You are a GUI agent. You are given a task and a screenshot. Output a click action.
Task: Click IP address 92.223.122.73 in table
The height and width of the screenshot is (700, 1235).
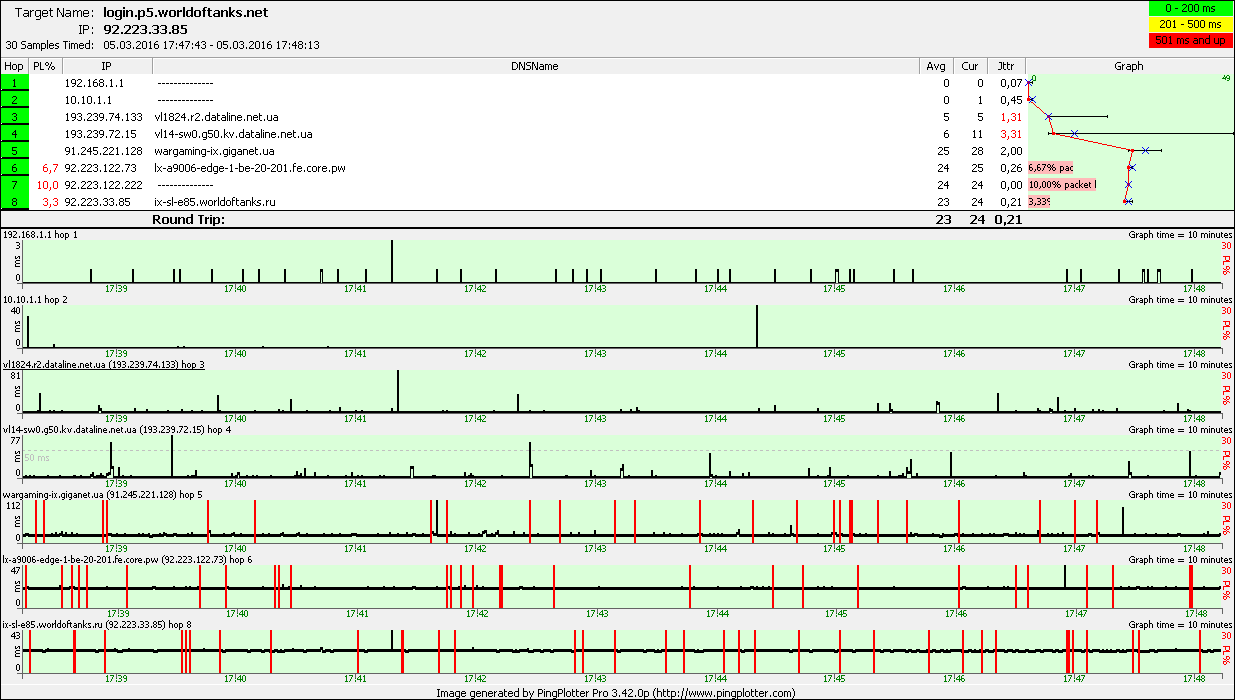[100, 168]
